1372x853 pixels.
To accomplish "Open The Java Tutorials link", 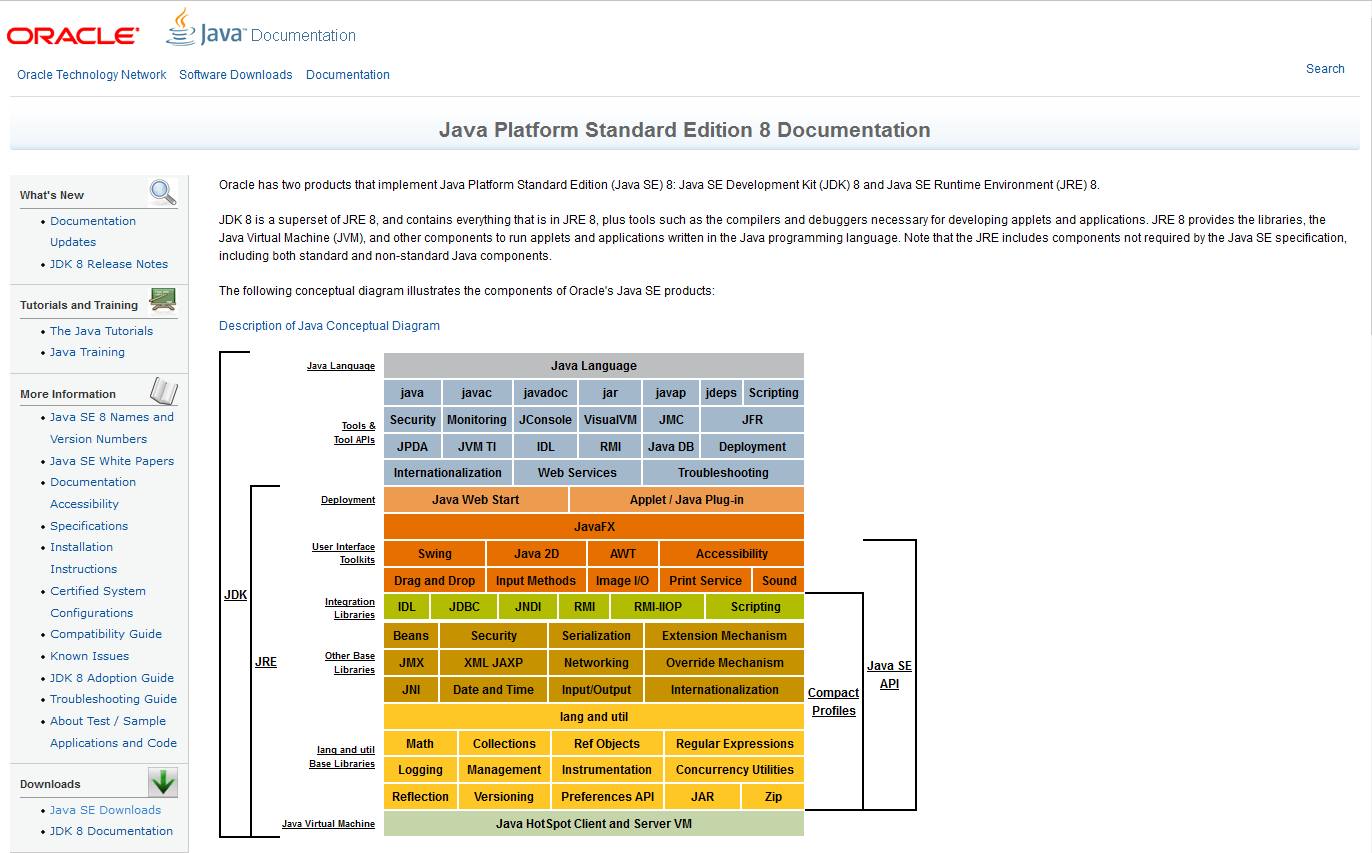I will (102, 331).
